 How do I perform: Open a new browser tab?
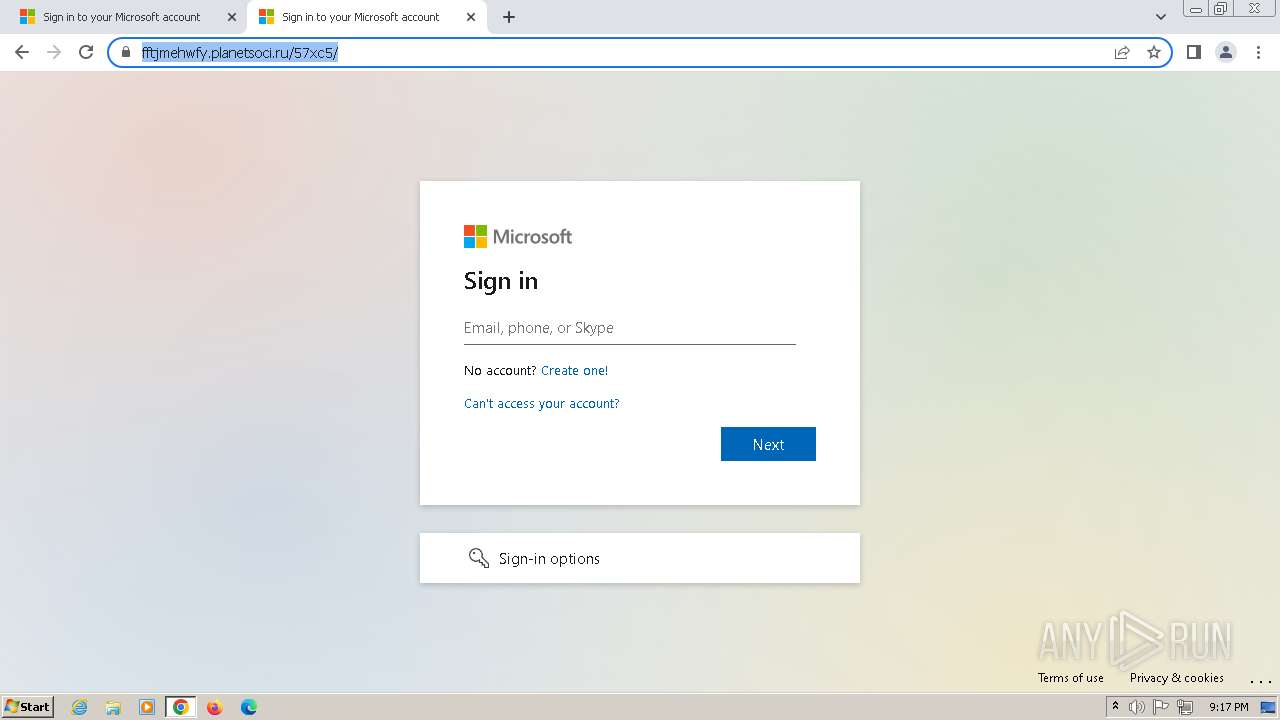tap(509, 17)
